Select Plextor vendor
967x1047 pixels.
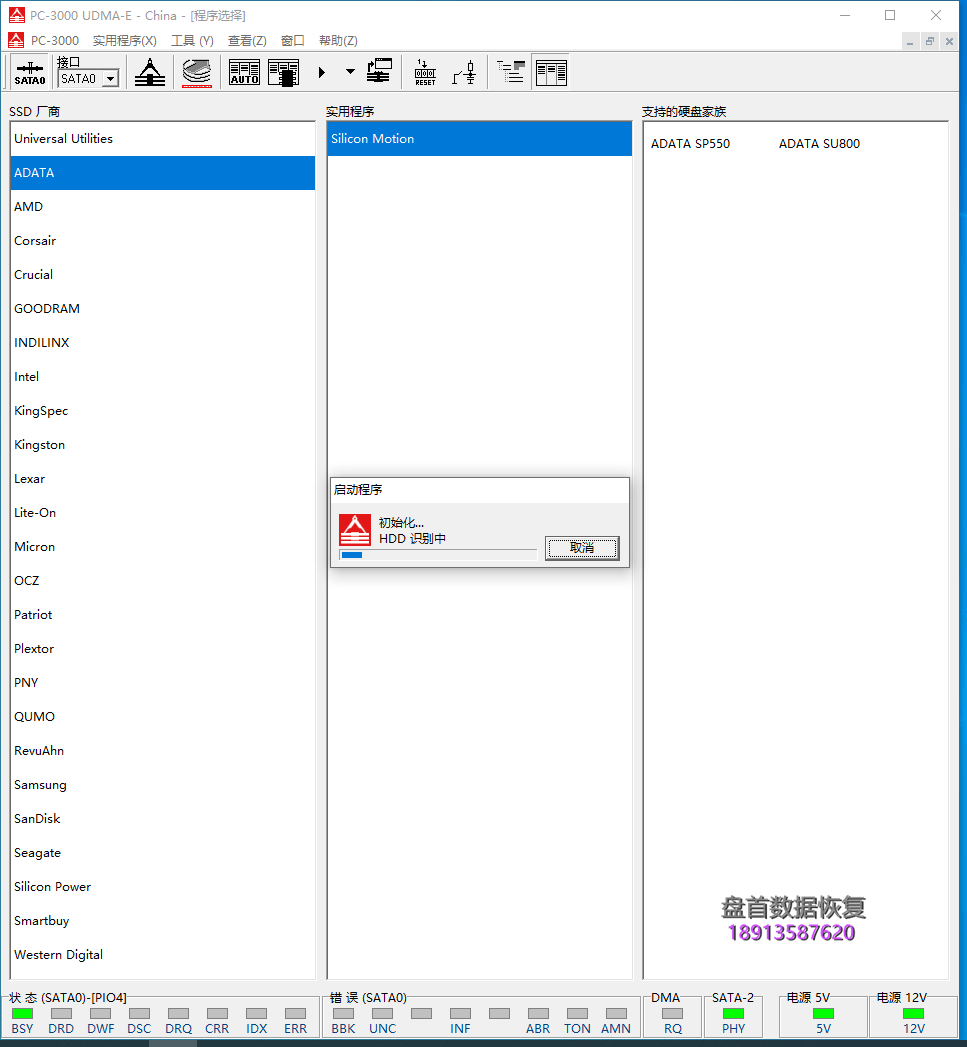pyautogui.click(x=163, y=649)
